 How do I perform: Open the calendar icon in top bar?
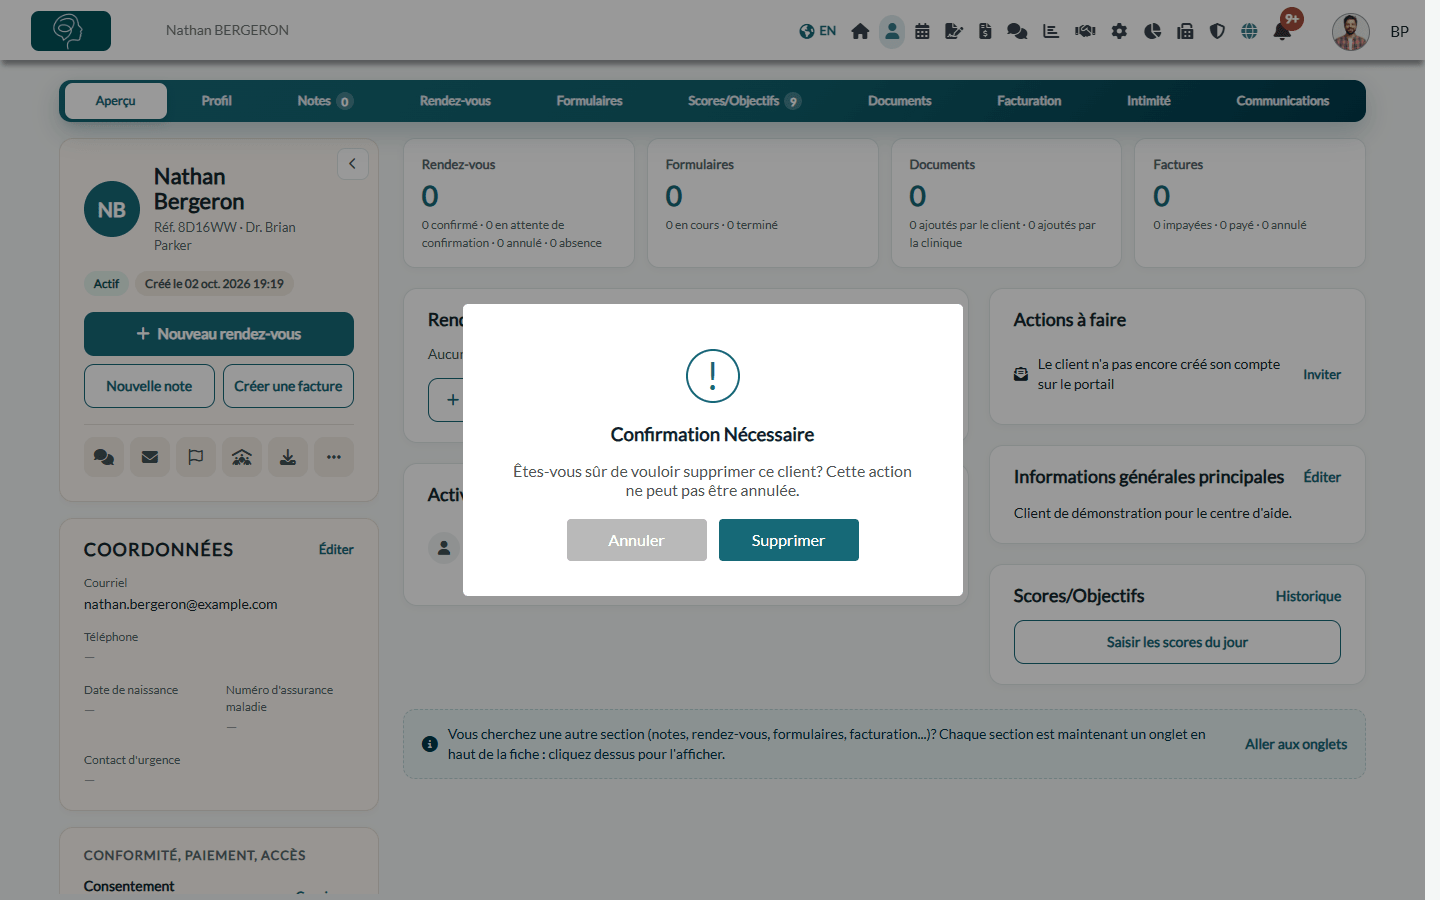pos(922,31)
